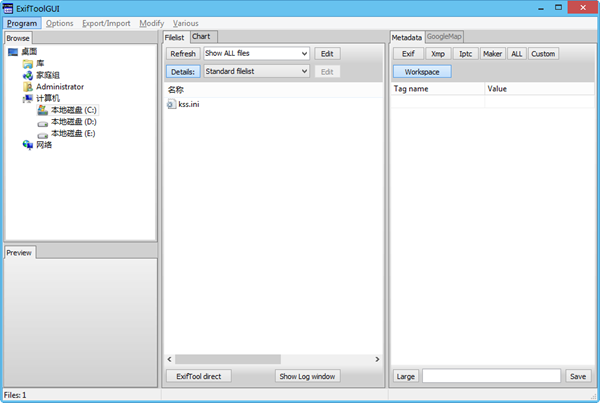Viewport: 600px width, 403px height.
Task: Select the kss.ini file name
Action: [x=189, y=104]
